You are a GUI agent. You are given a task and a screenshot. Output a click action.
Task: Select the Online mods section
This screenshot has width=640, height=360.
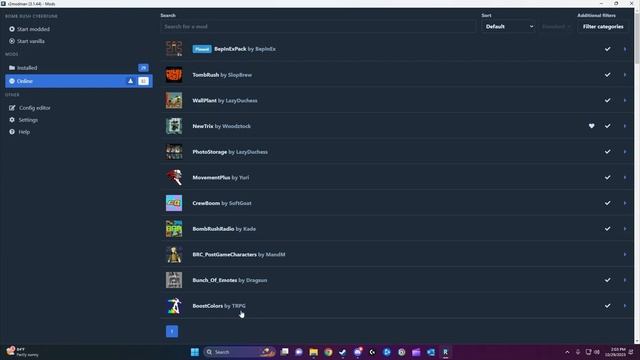click(79, 81)
